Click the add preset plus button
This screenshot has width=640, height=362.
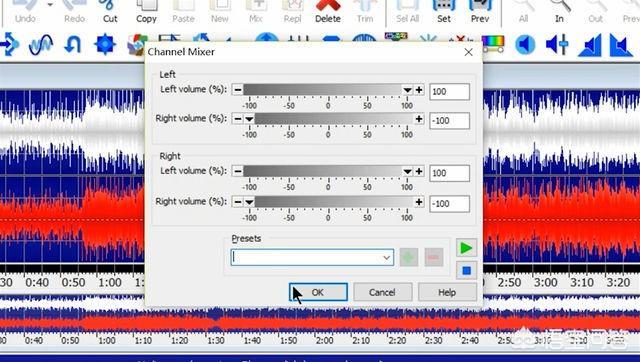(x=409, y=258)
